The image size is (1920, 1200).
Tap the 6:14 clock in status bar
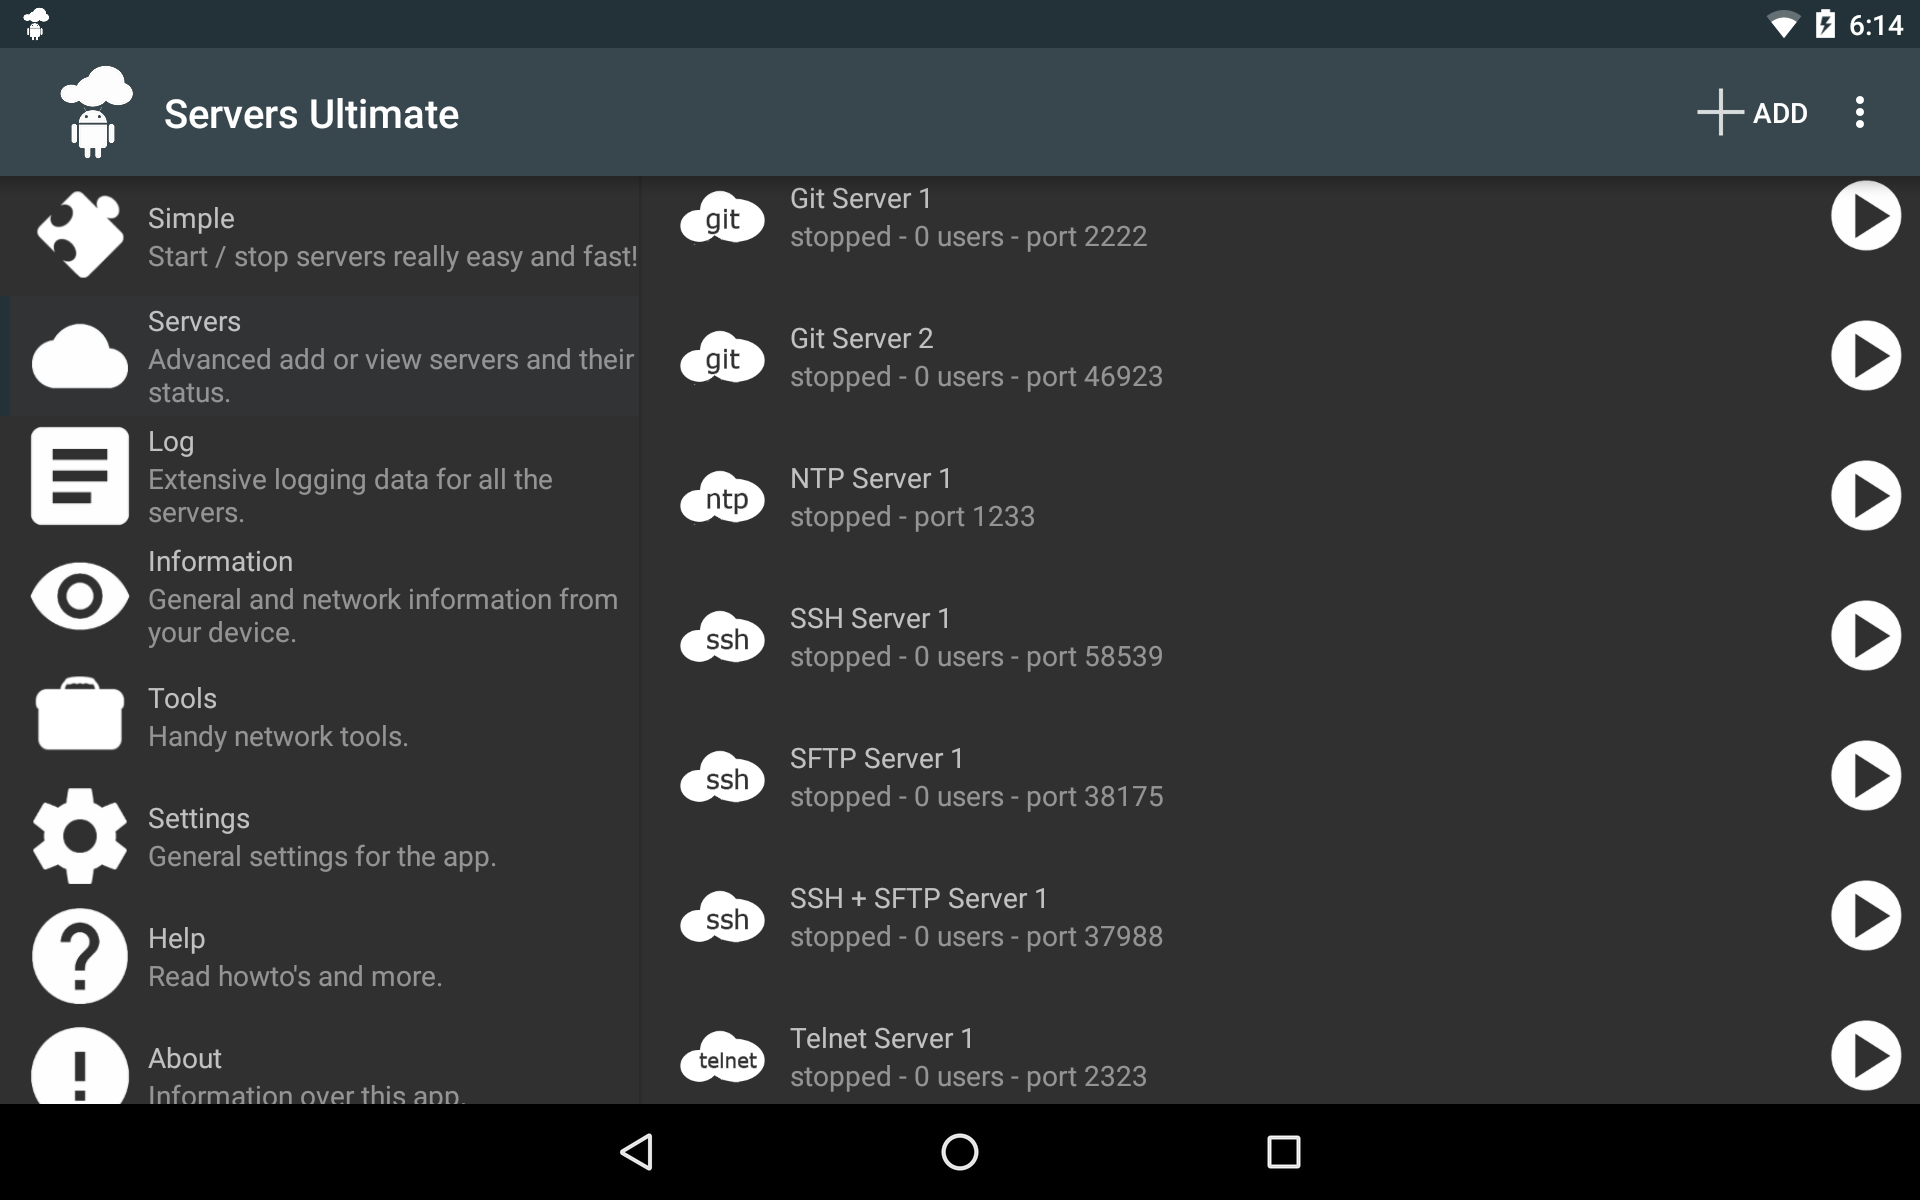click(x=1876, y=25)
